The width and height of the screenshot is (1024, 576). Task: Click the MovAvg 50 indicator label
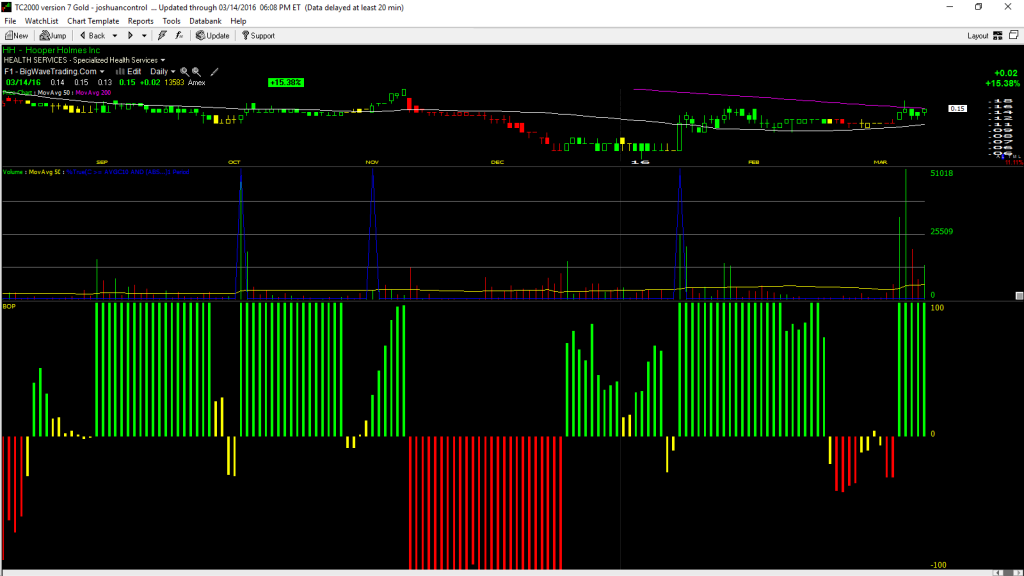tap(54, 93)
